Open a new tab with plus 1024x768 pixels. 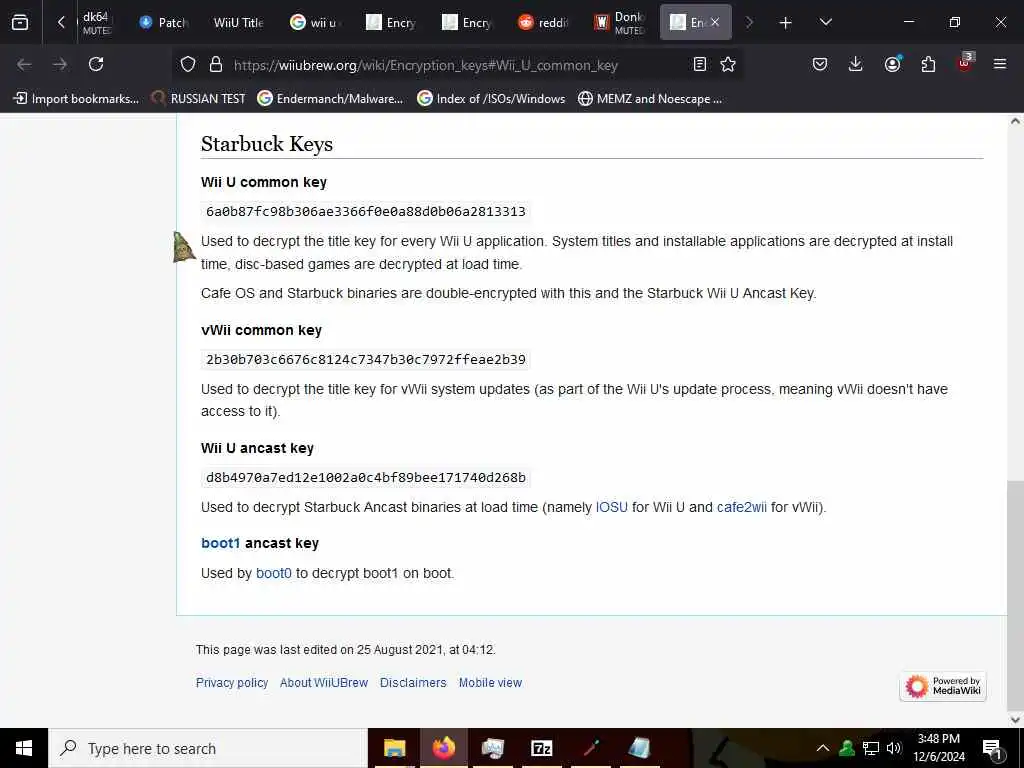click(785, 23)
